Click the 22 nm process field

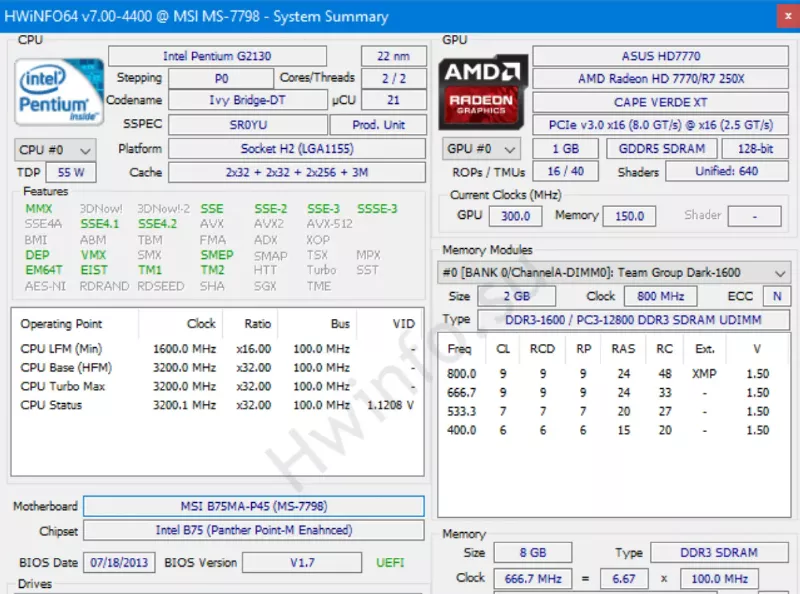tap(393, 56)
